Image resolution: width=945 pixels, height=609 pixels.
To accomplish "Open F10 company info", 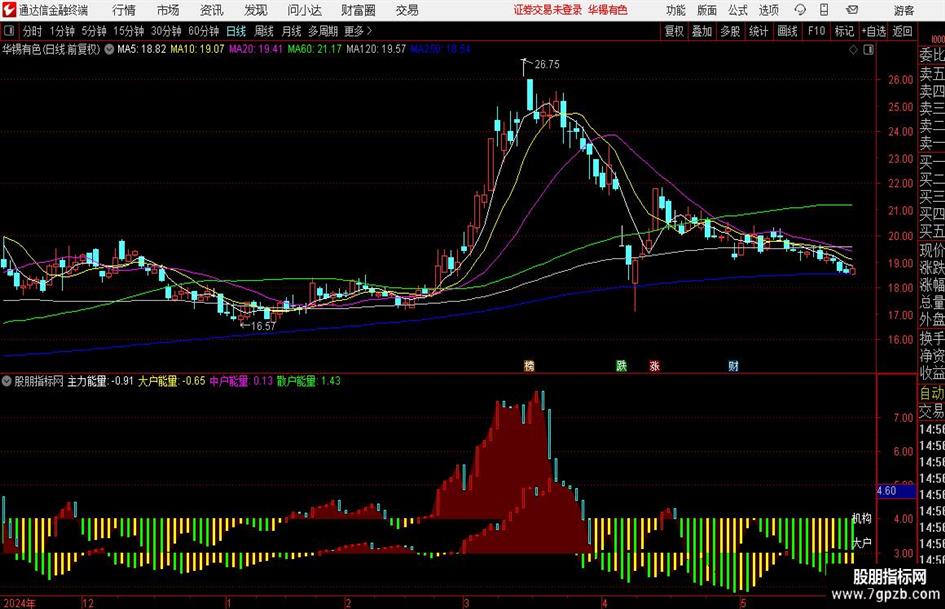I will pyautogui.click(x=816, y=31).
